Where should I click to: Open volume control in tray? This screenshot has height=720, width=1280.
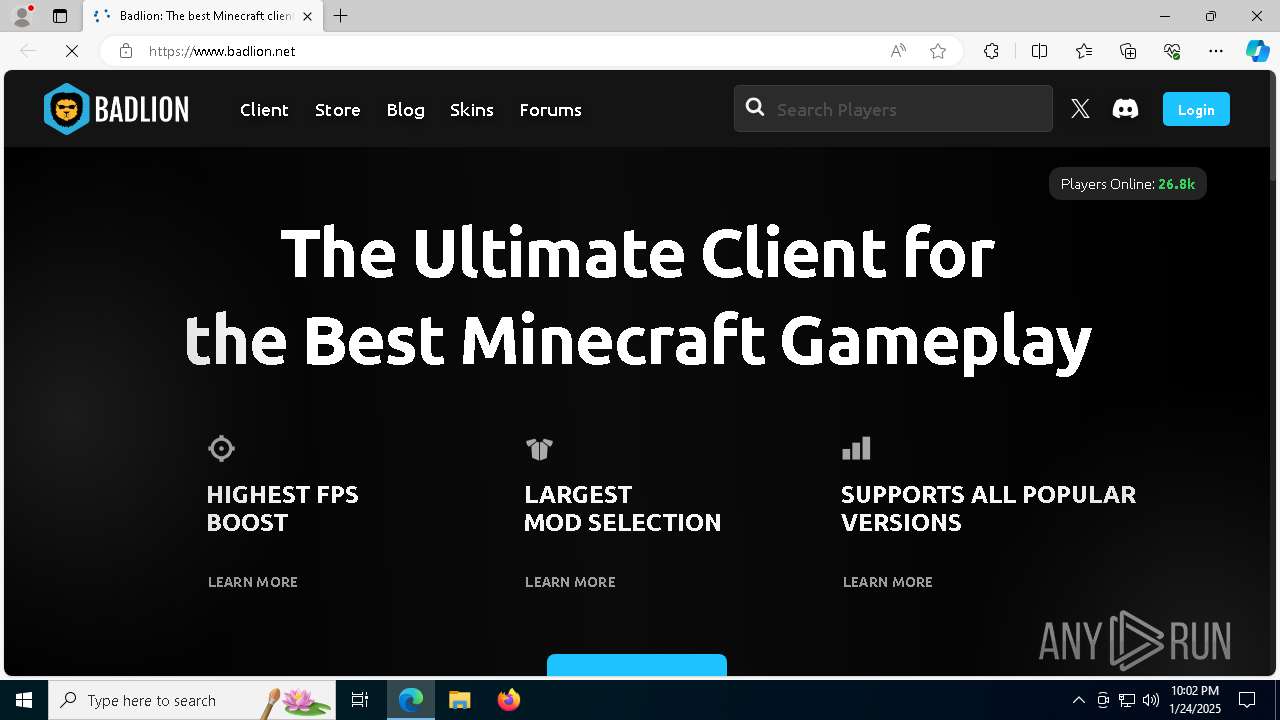pyautogui.click(x=1151, y=700)
